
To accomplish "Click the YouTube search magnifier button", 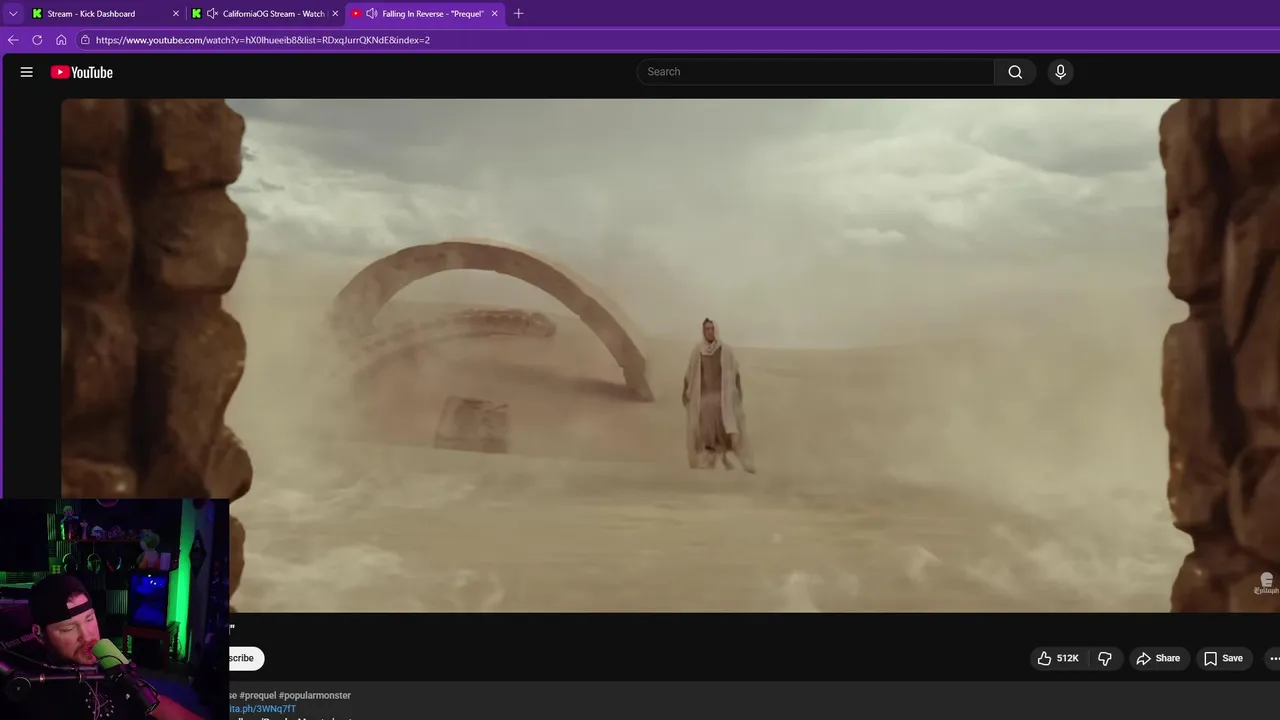I will tap(1015, 72).
